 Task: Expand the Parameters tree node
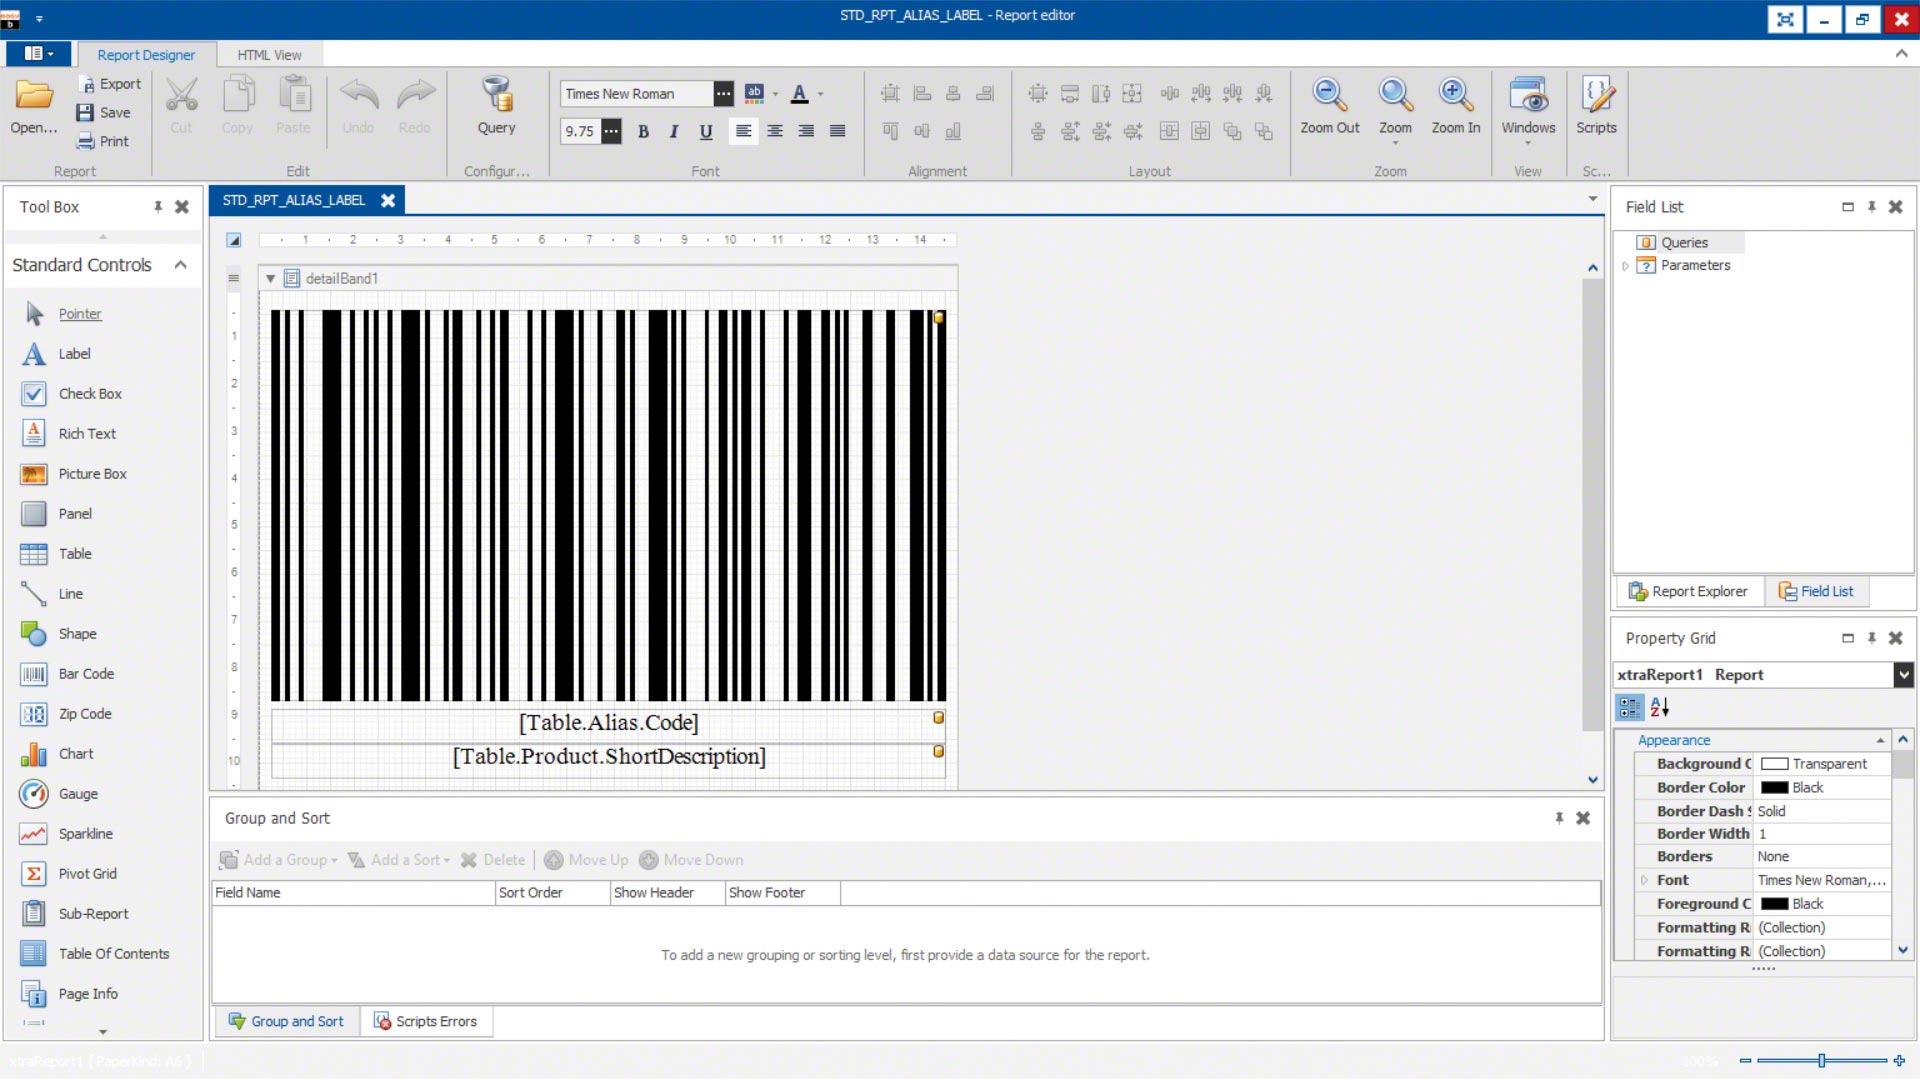coord(1626,266)
